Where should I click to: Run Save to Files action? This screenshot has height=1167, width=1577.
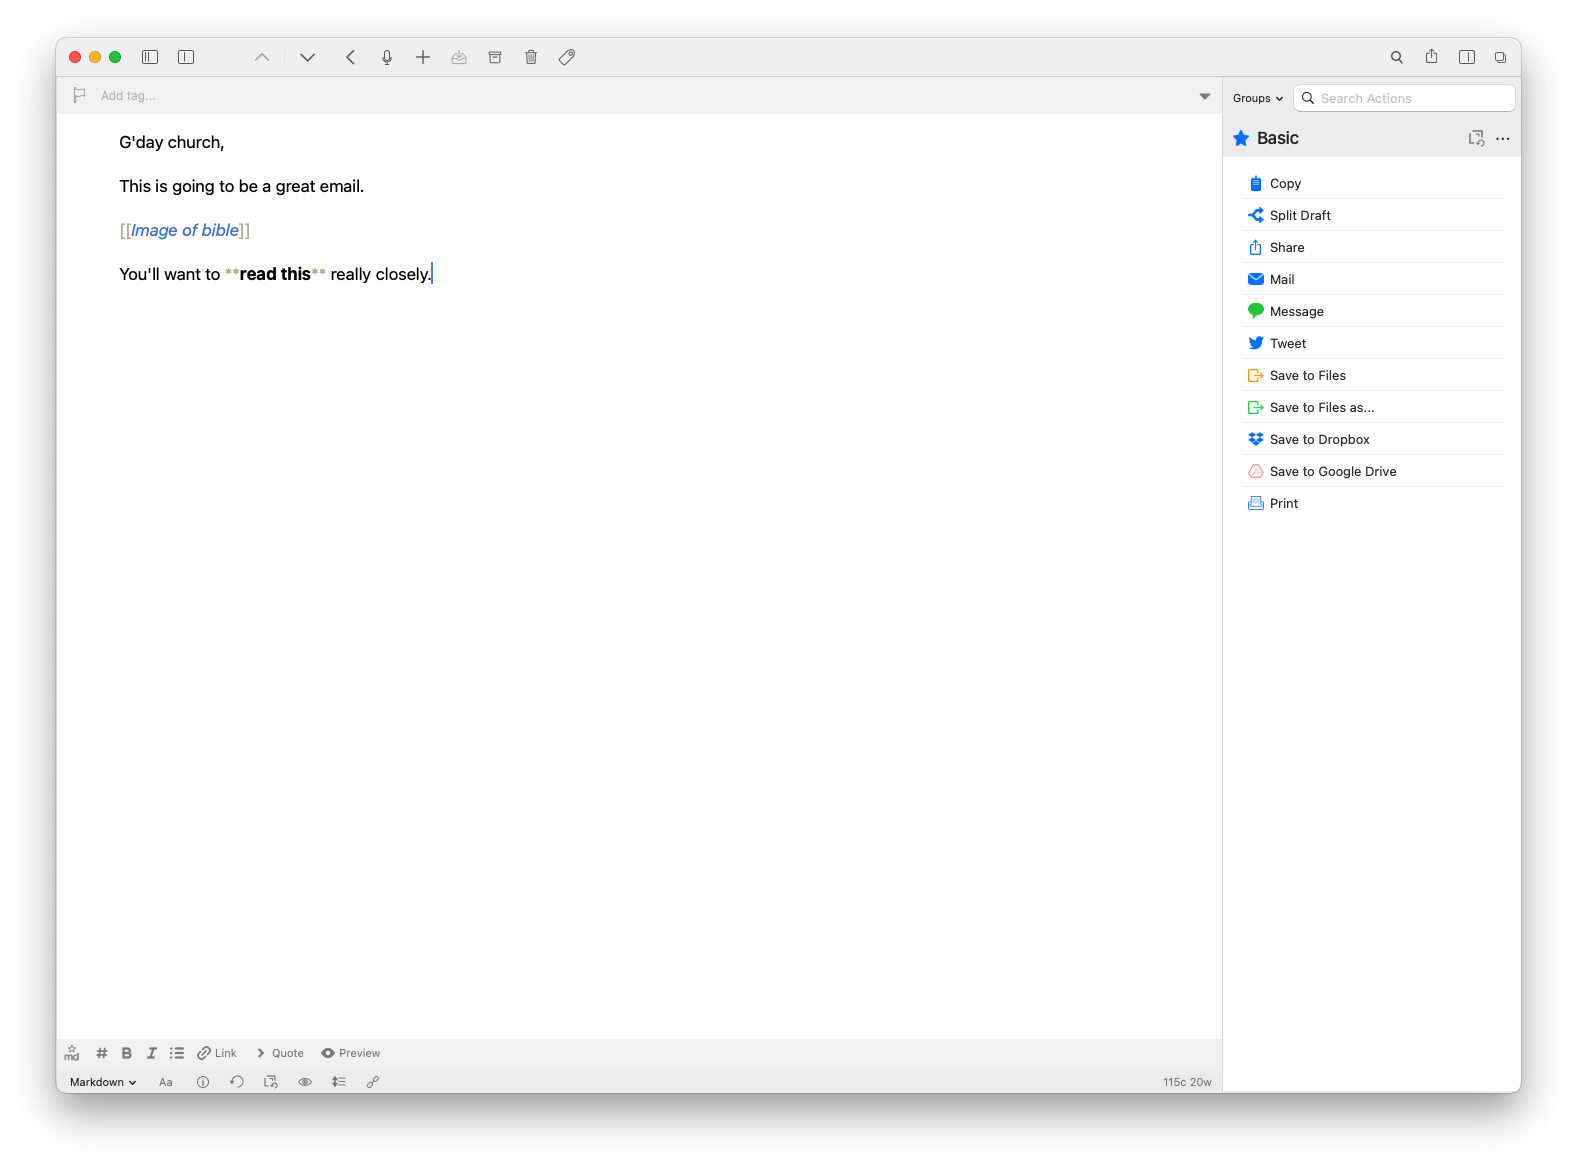(1373, 375)
